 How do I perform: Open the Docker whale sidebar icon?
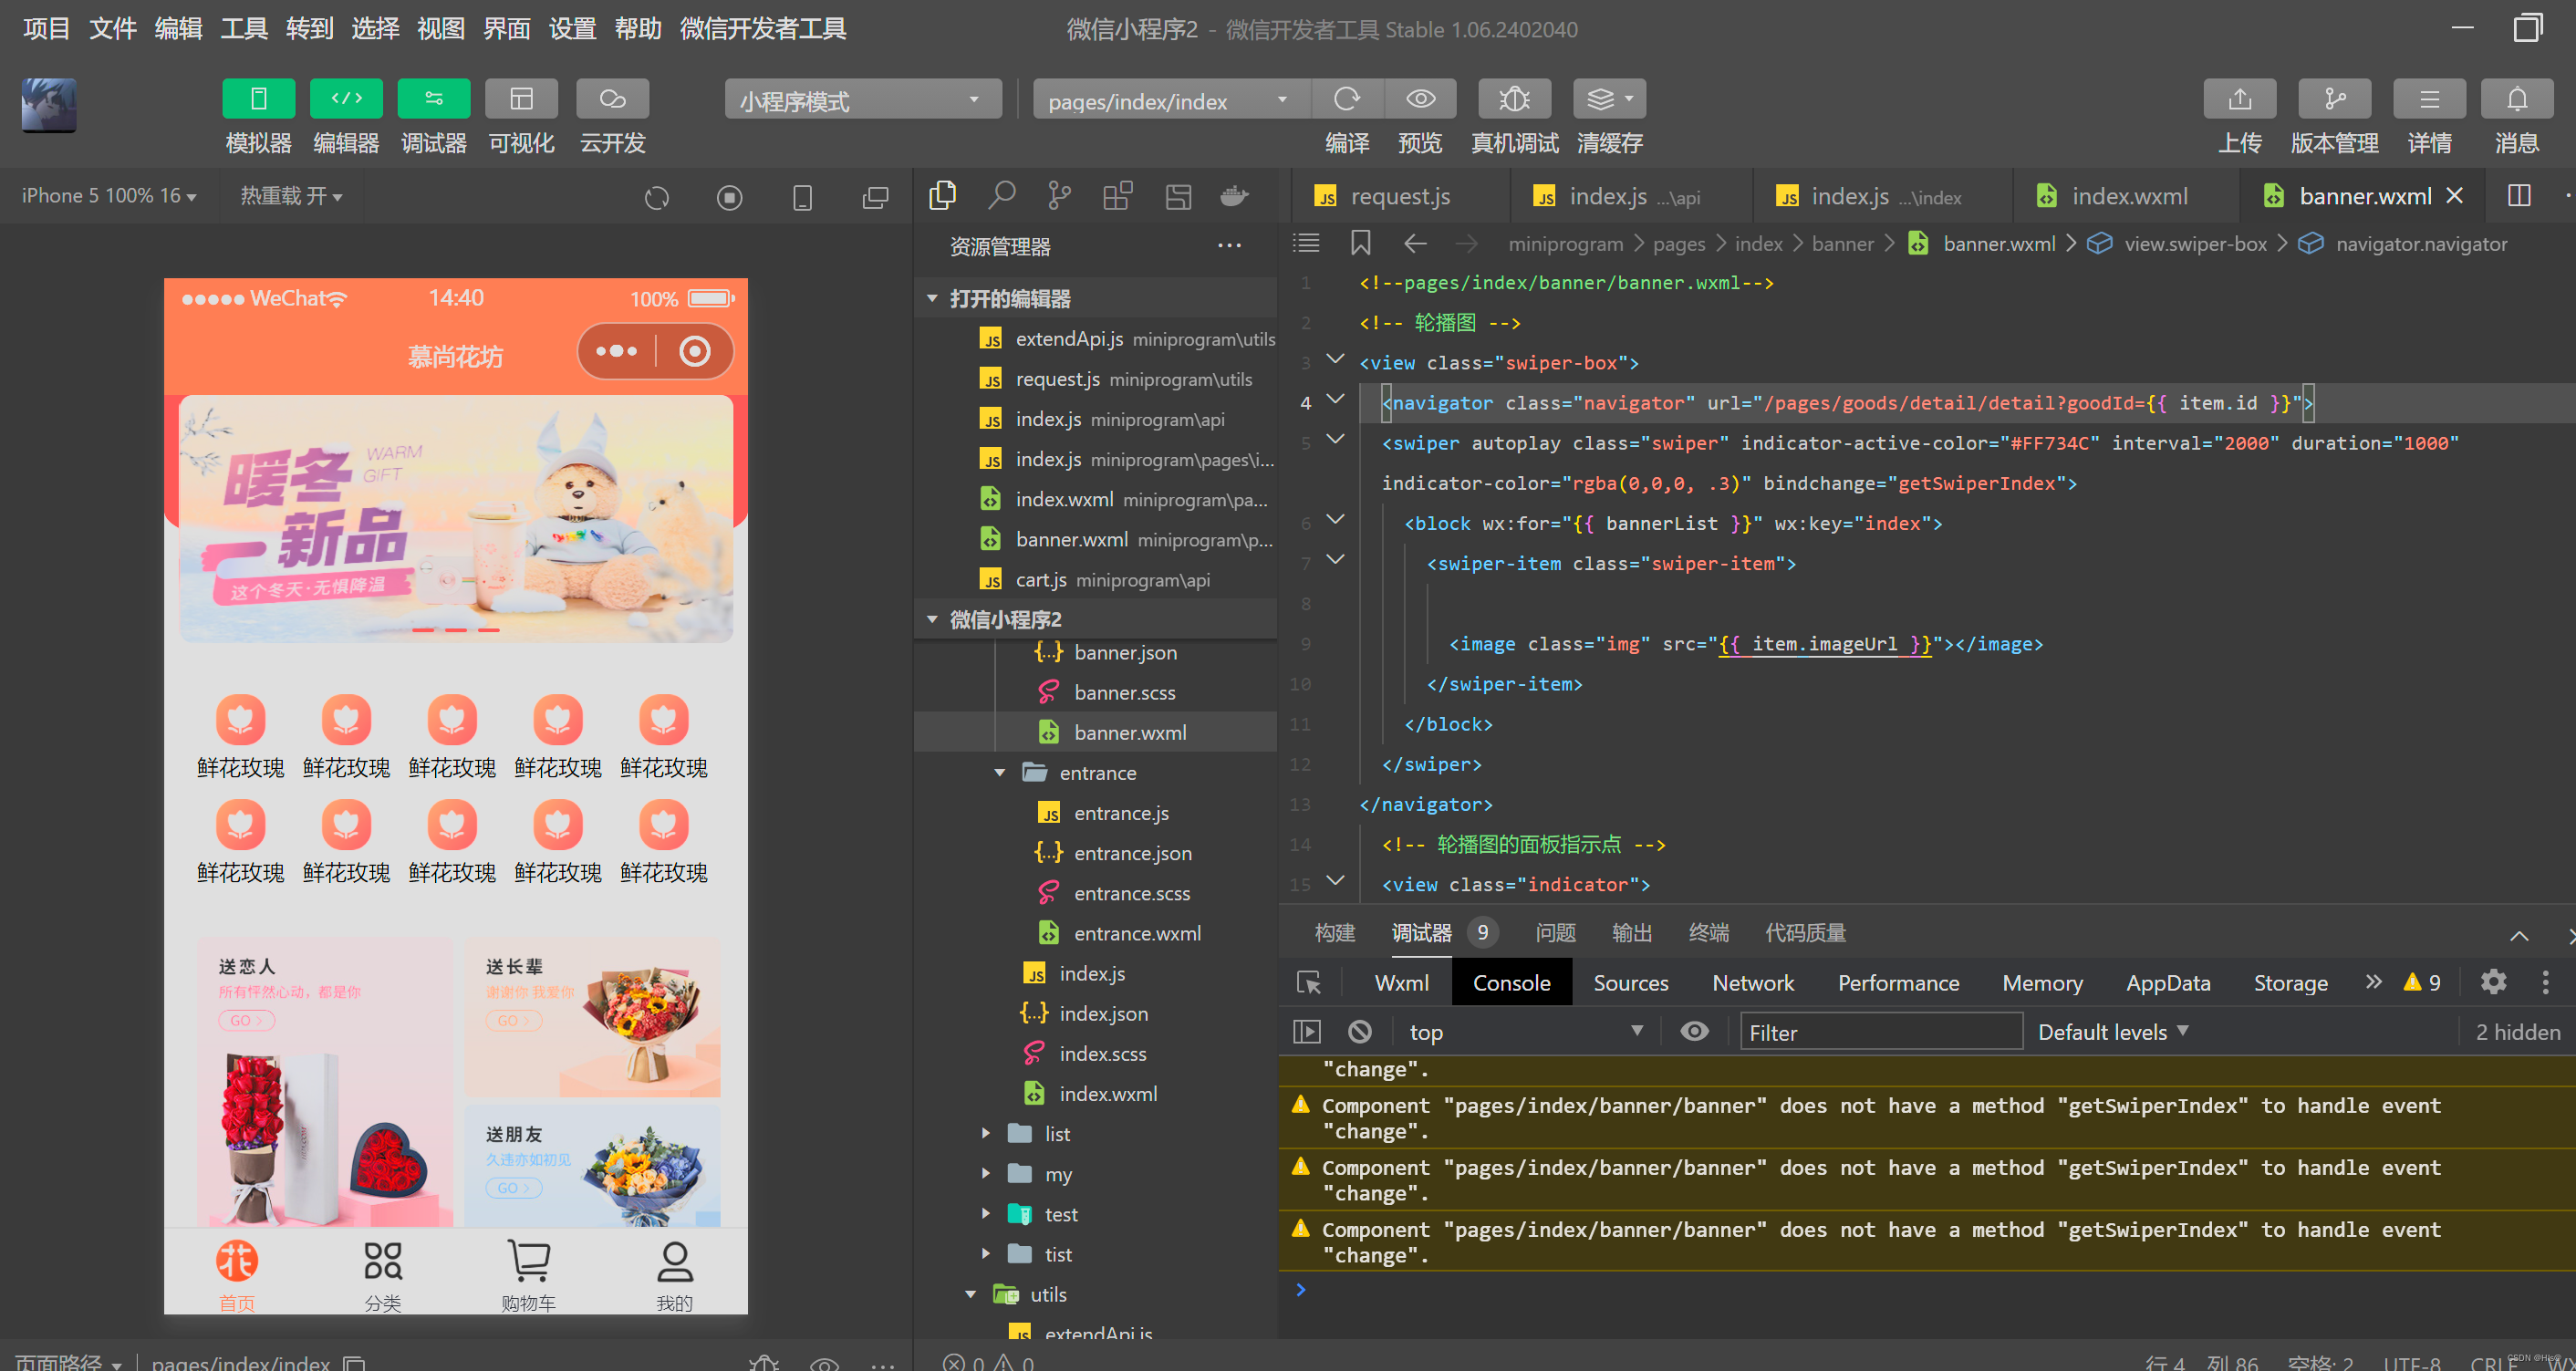pos(1235,195)
